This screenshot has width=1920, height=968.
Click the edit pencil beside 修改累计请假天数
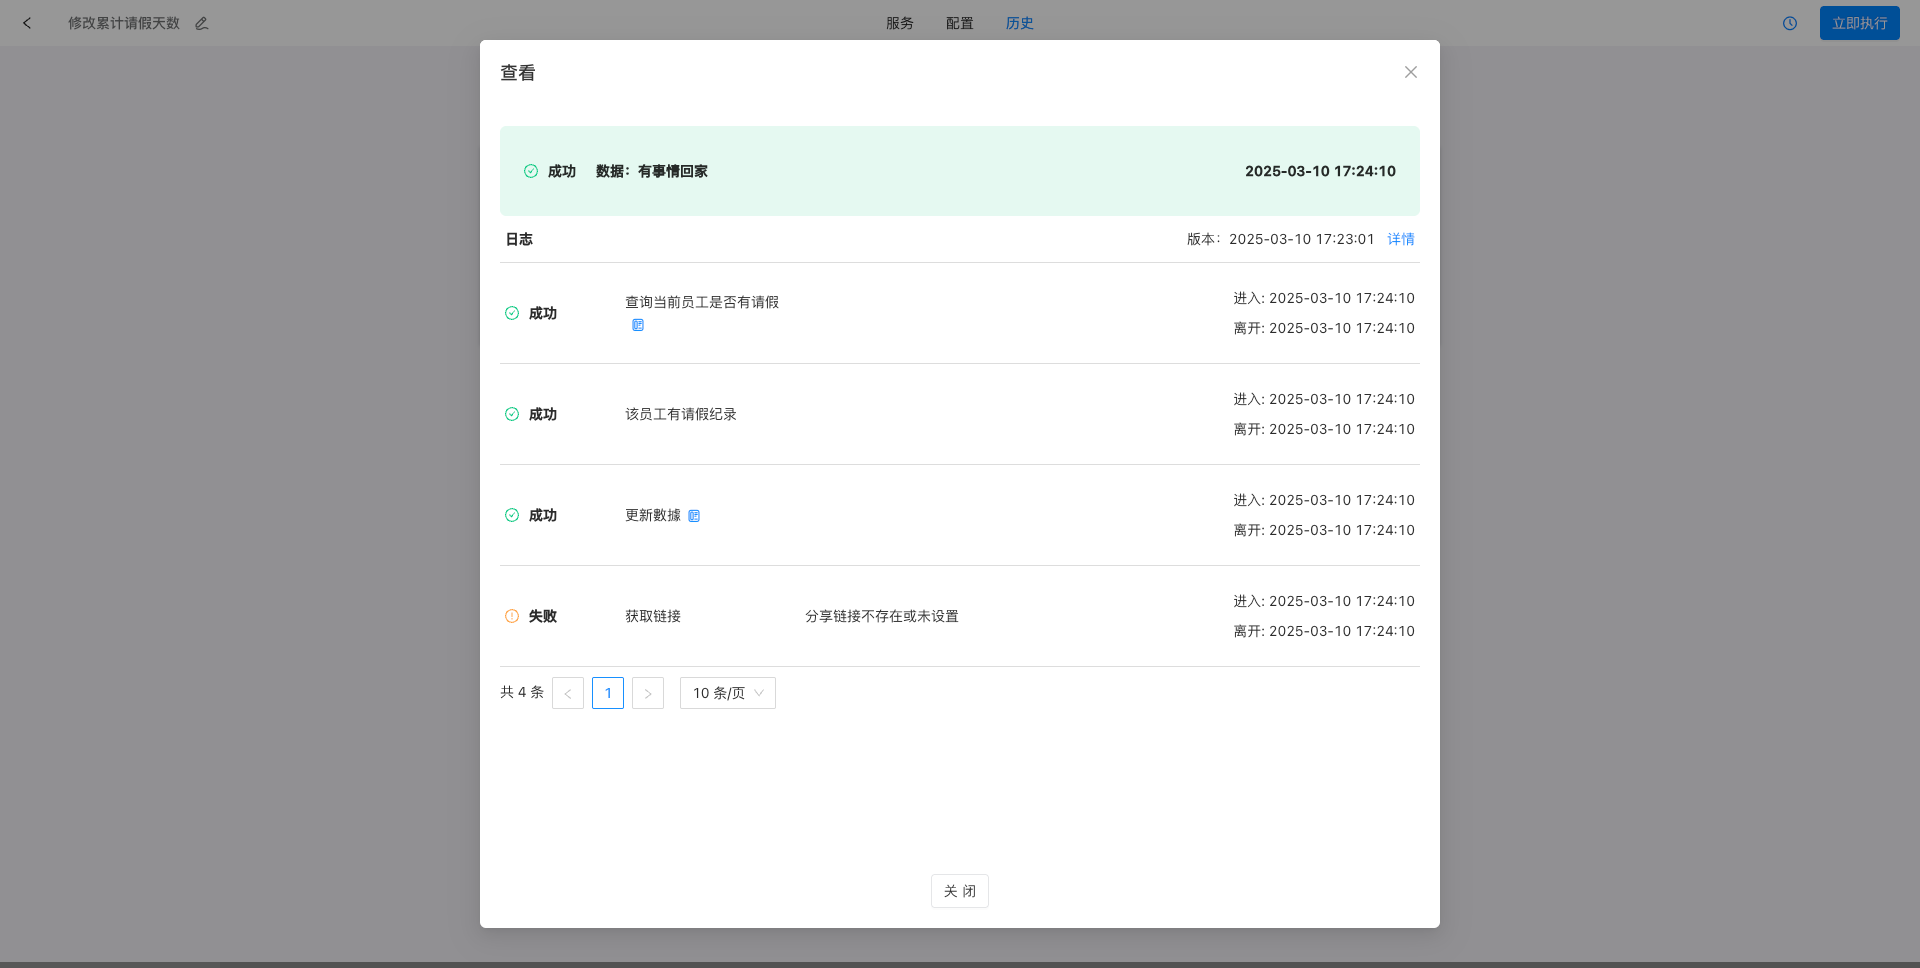point(201,23)
